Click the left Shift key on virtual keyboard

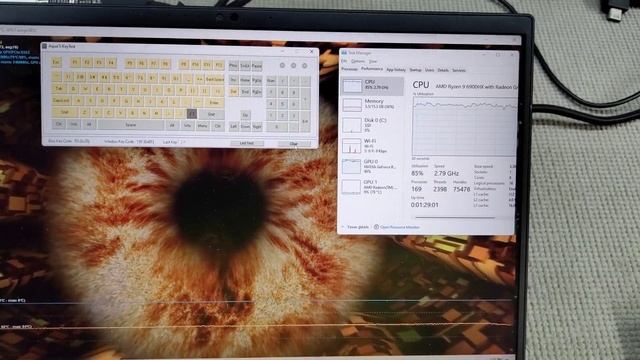[64, 112]
